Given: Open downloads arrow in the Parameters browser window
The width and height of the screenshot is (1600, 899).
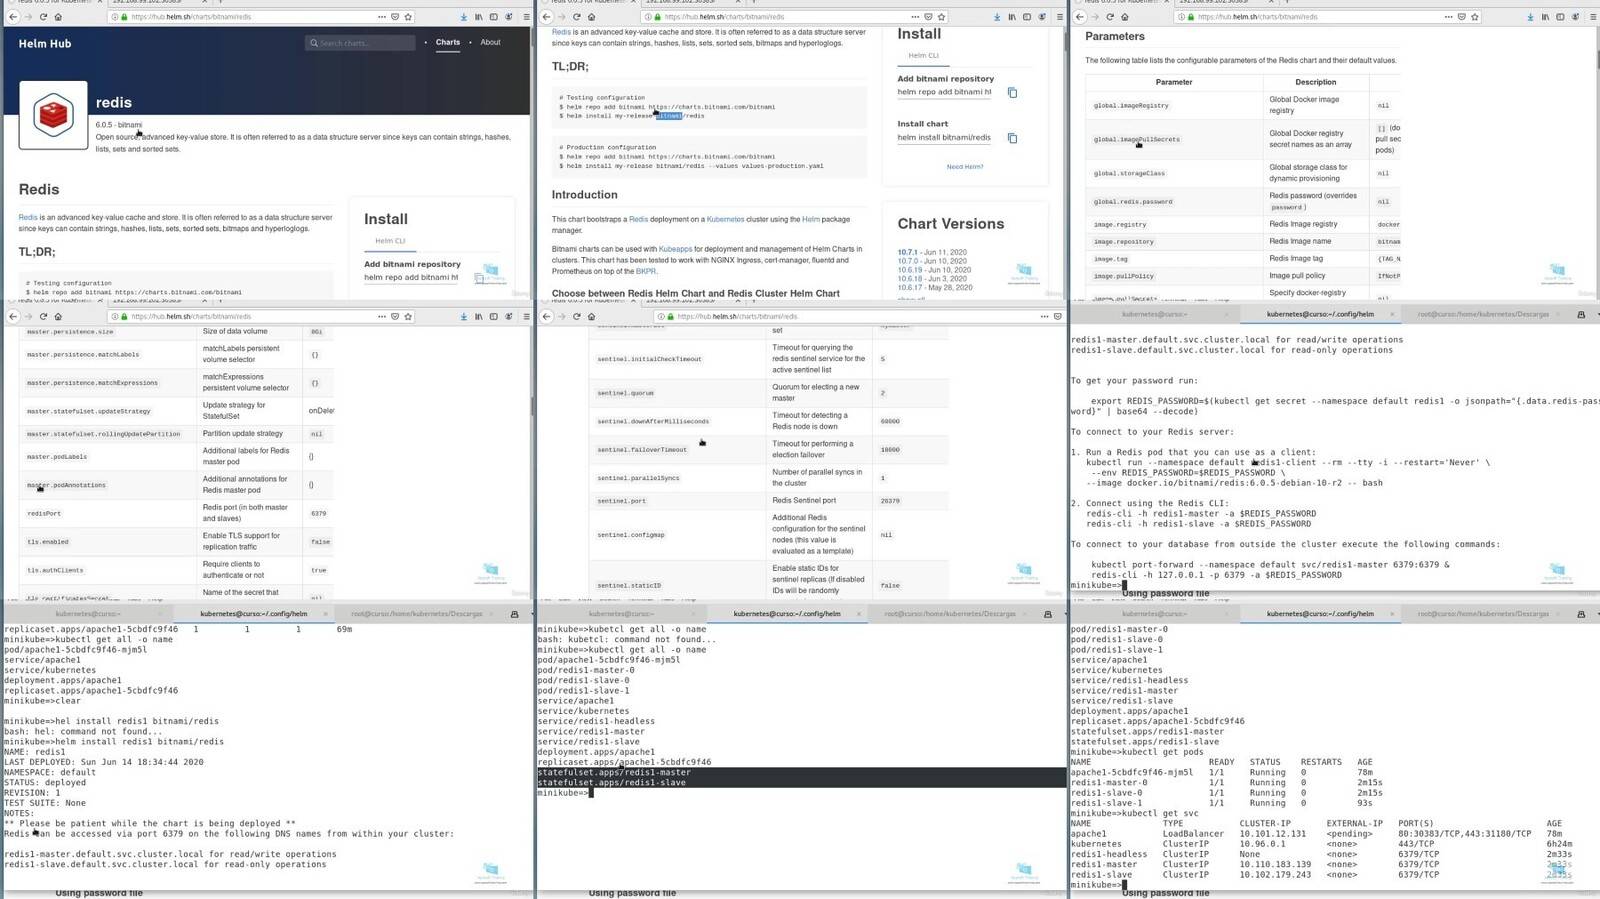Looking at the screenshot, I should [x=1530, y=17].
